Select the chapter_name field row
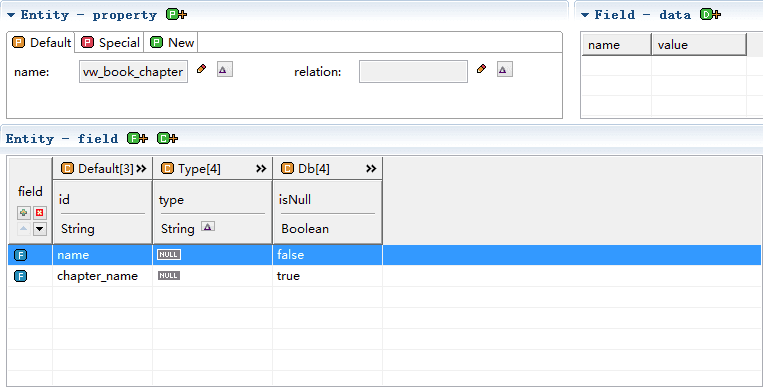Viewport: 763px width, 387px height. pos(384,276)
